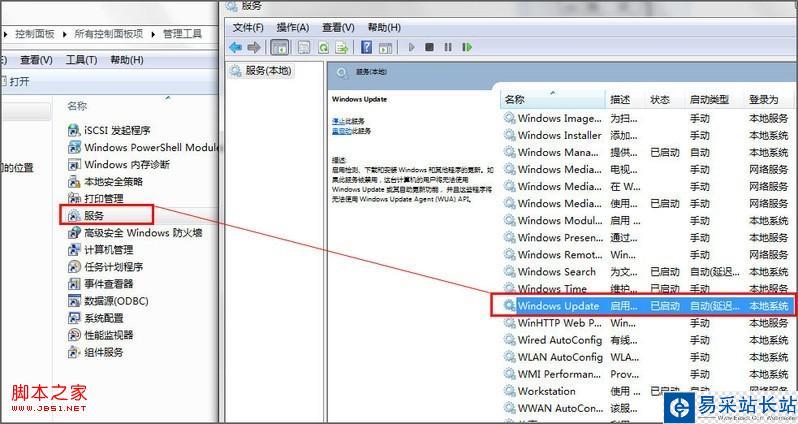The height and width of the screenshot is (424, 798).
Task: Expand the arrow before 管理工具 breadcrumb
Action: click(x=153, y=35)
